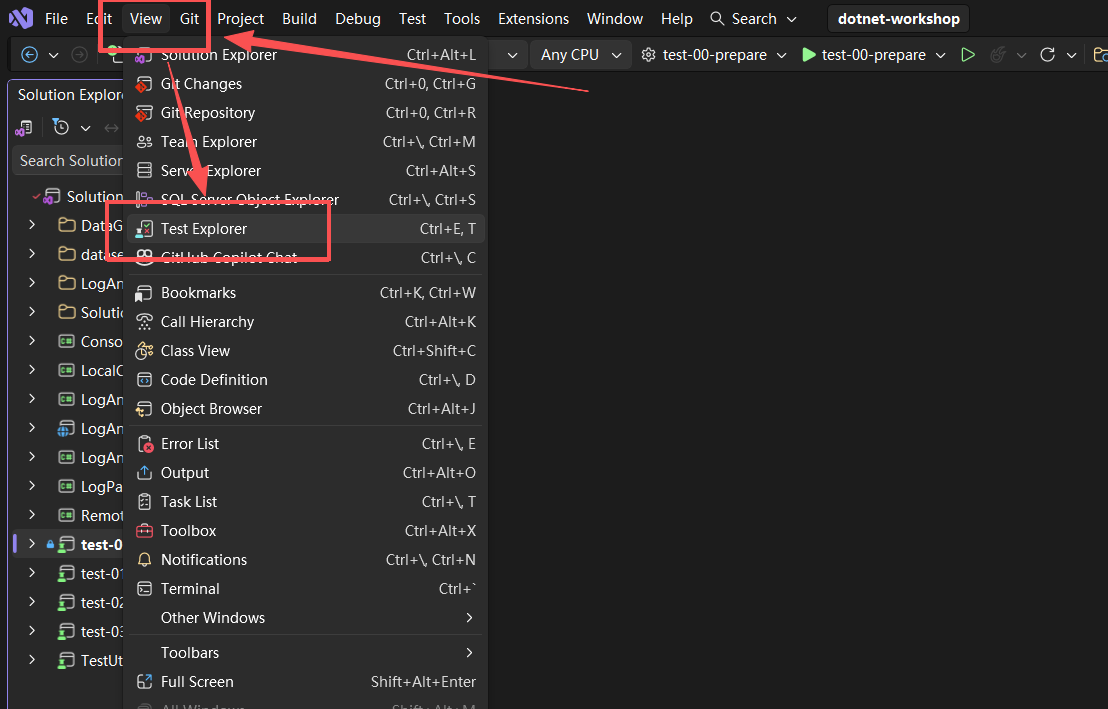Expand the TestUt project tree node
Screen dimensions: 1108x709
32,660
